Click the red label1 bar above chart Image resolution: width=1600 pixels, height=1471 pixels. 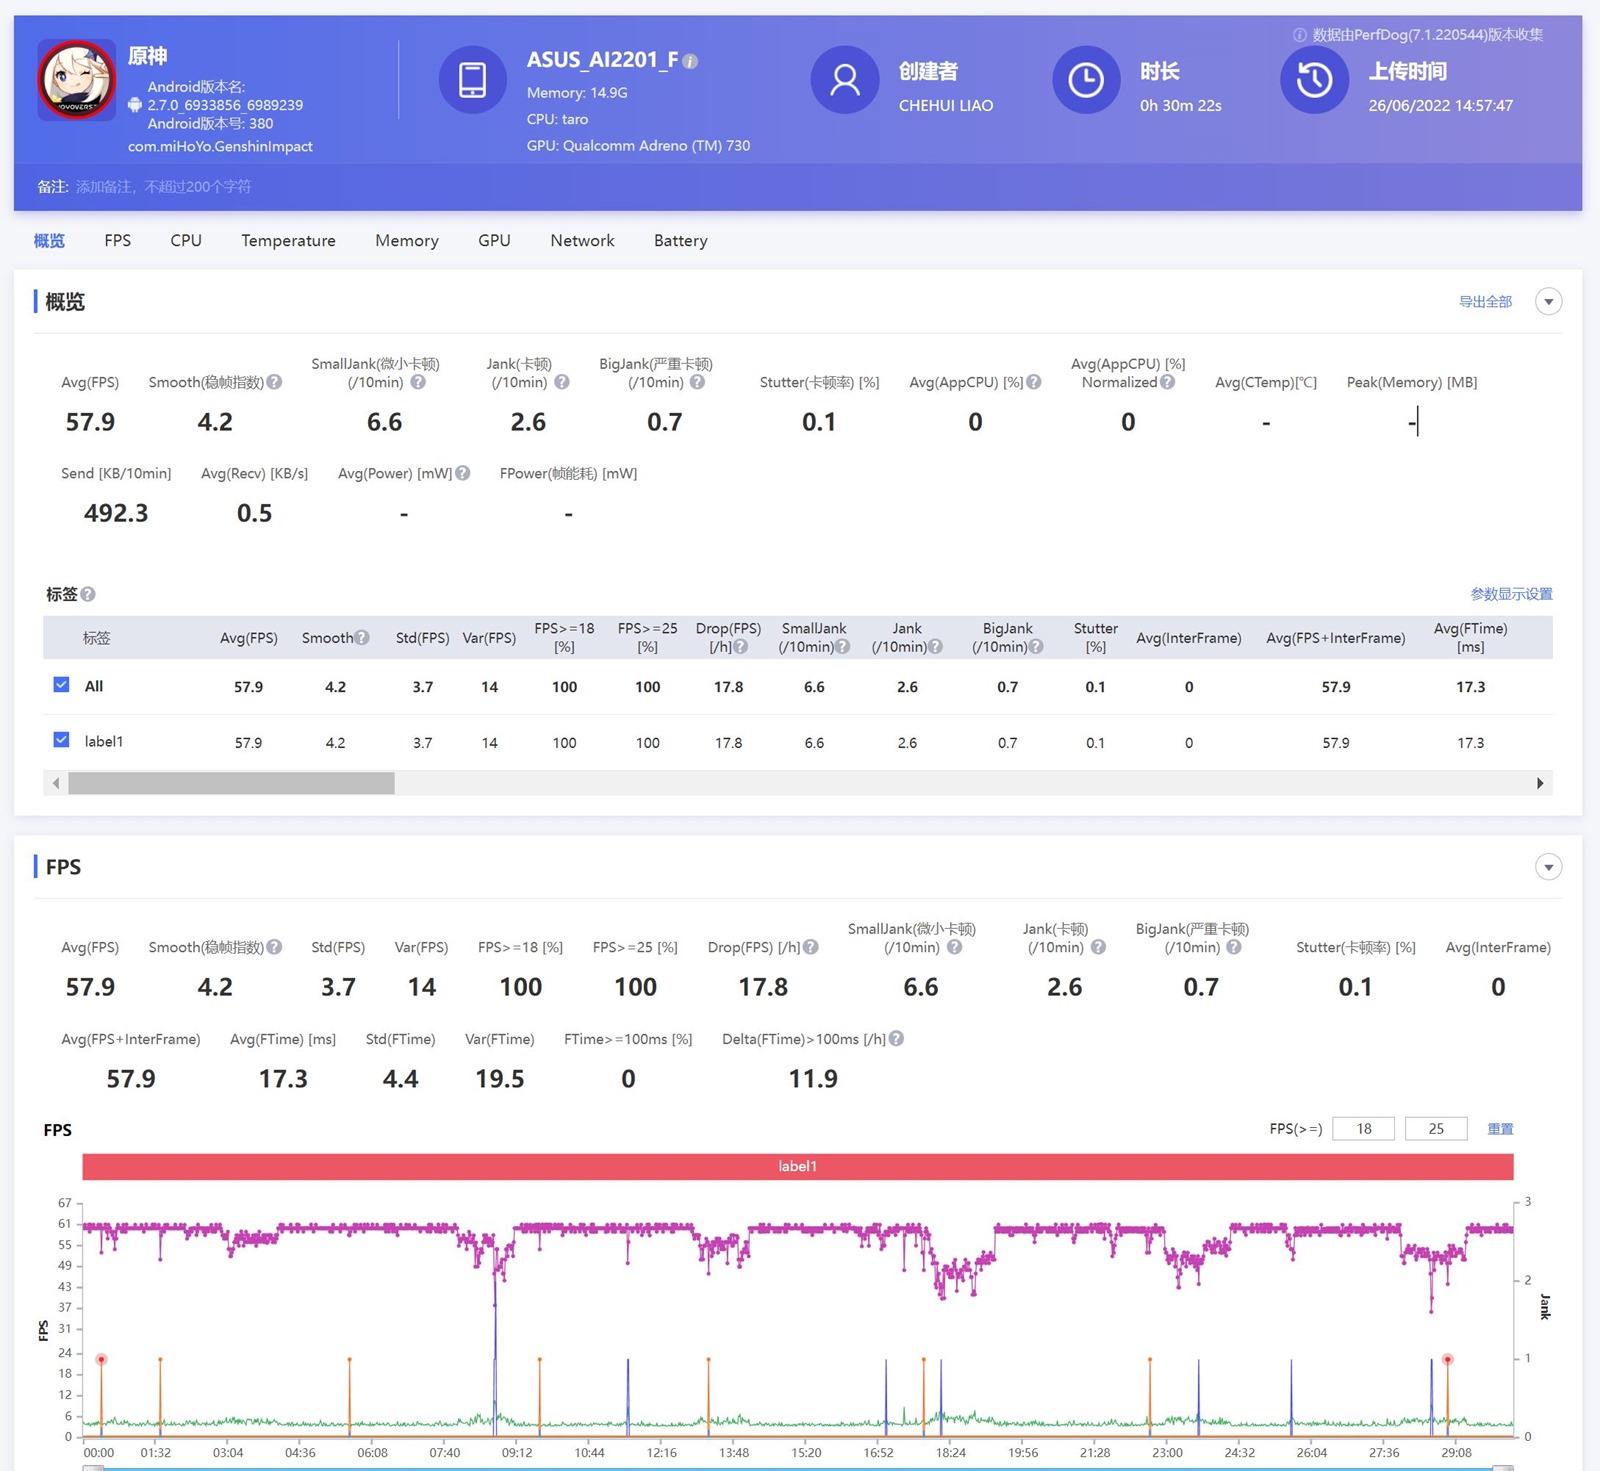pos(797,1166)
